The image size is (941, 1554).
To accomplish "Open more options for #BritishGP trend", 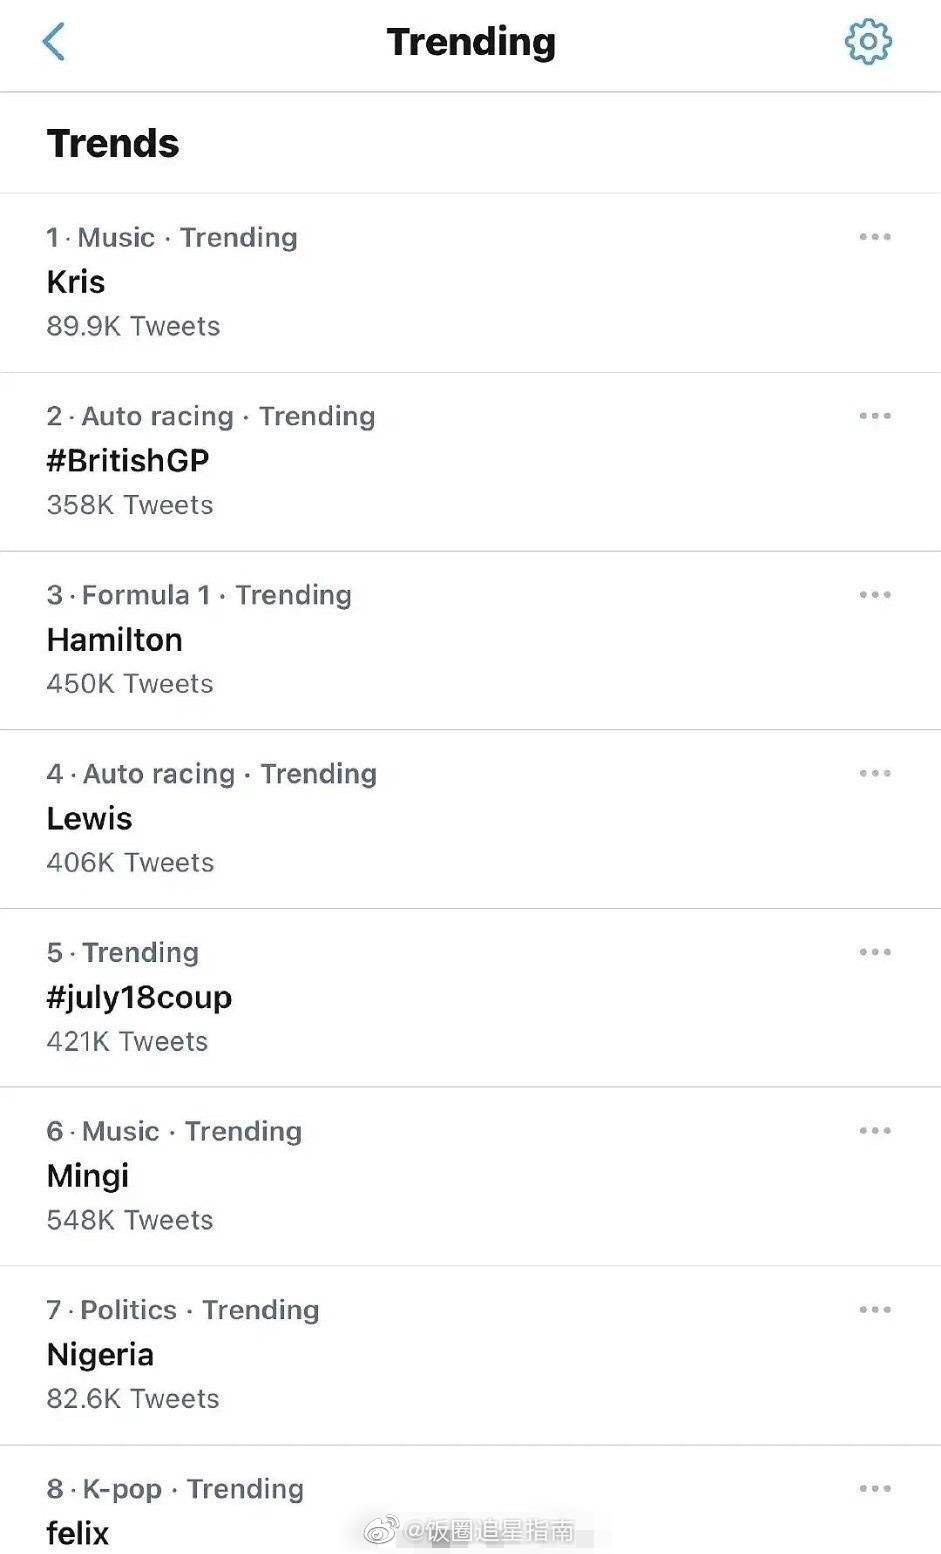I will 874,416.
